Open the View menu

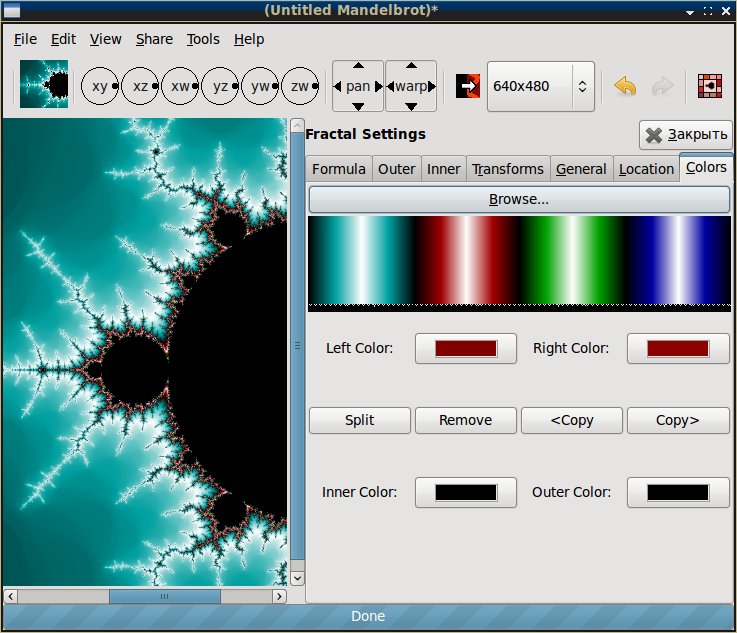[106, 39]
